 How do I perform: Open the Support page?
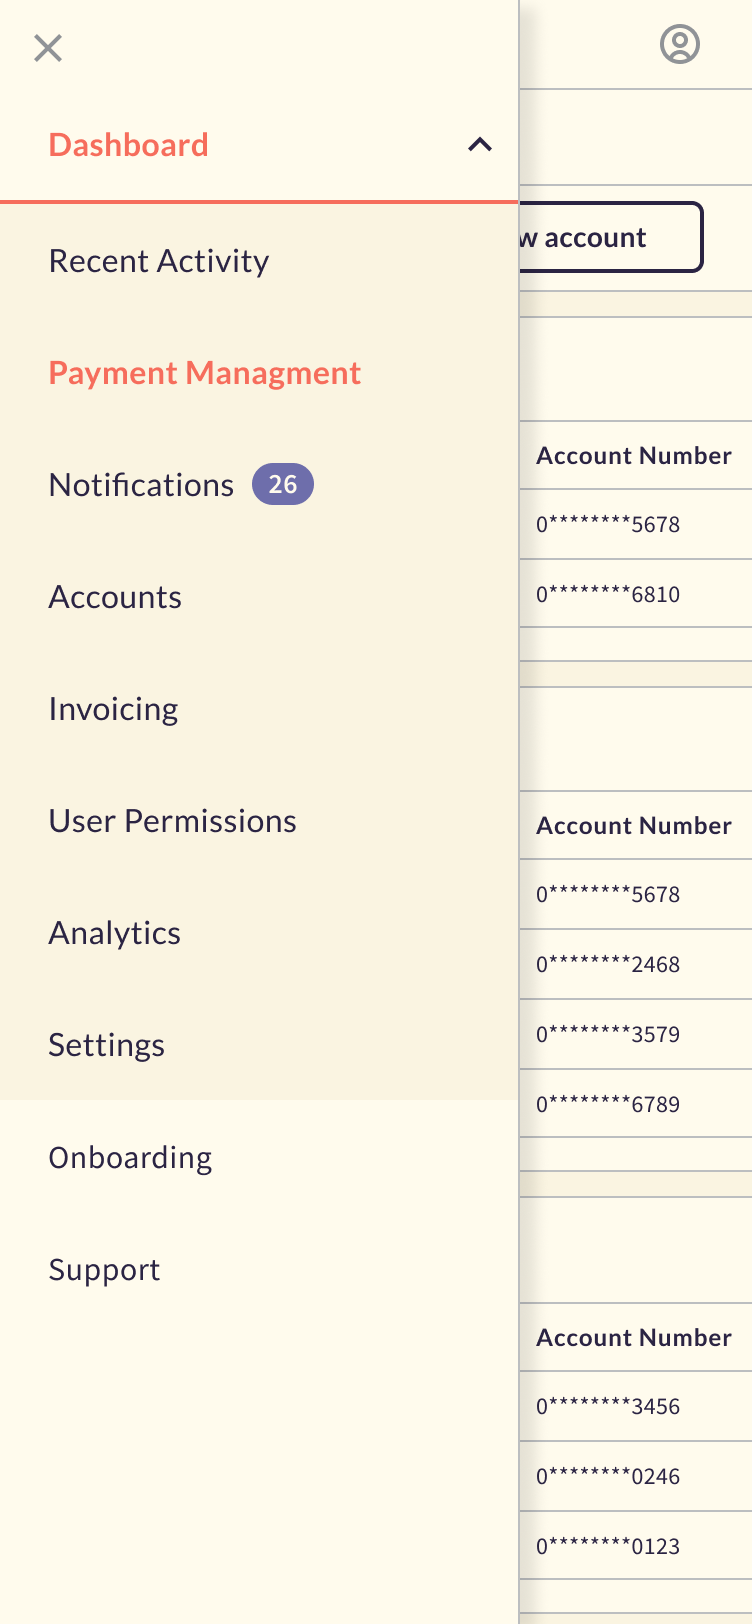(x=104, y=1269)
